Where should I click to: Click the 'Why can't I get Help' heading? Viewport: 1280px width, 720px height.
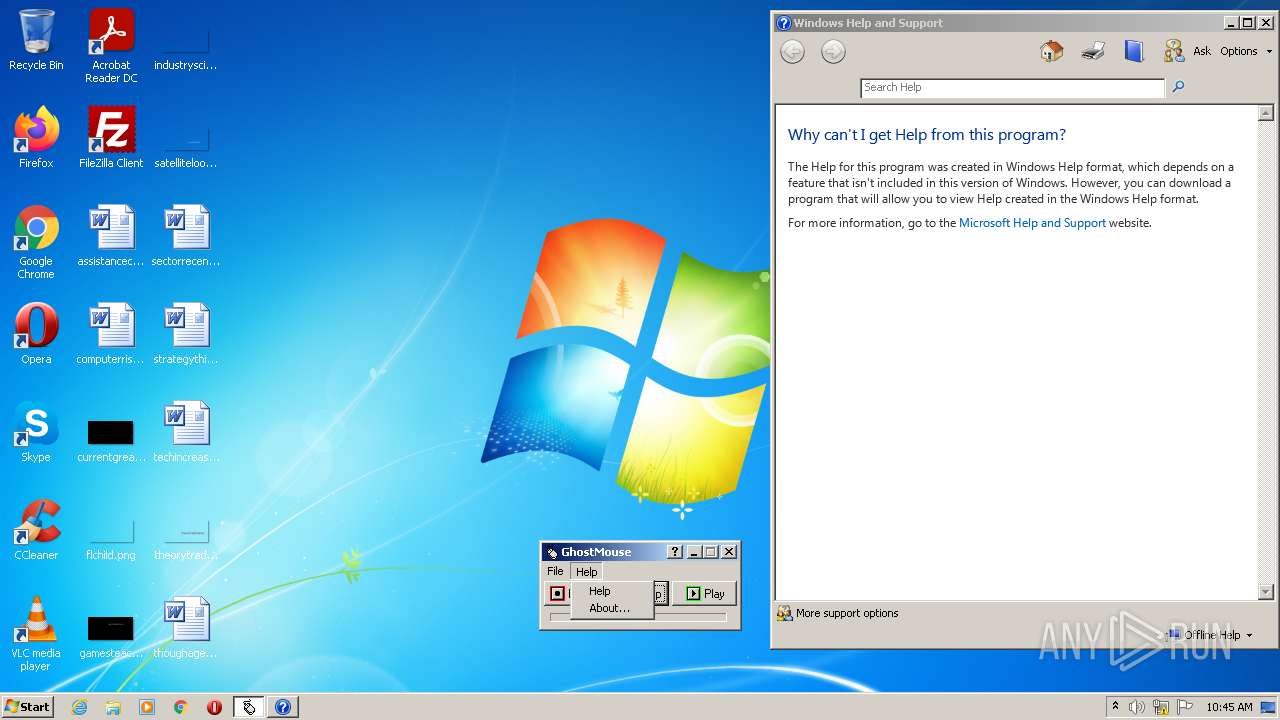(927, 135)
